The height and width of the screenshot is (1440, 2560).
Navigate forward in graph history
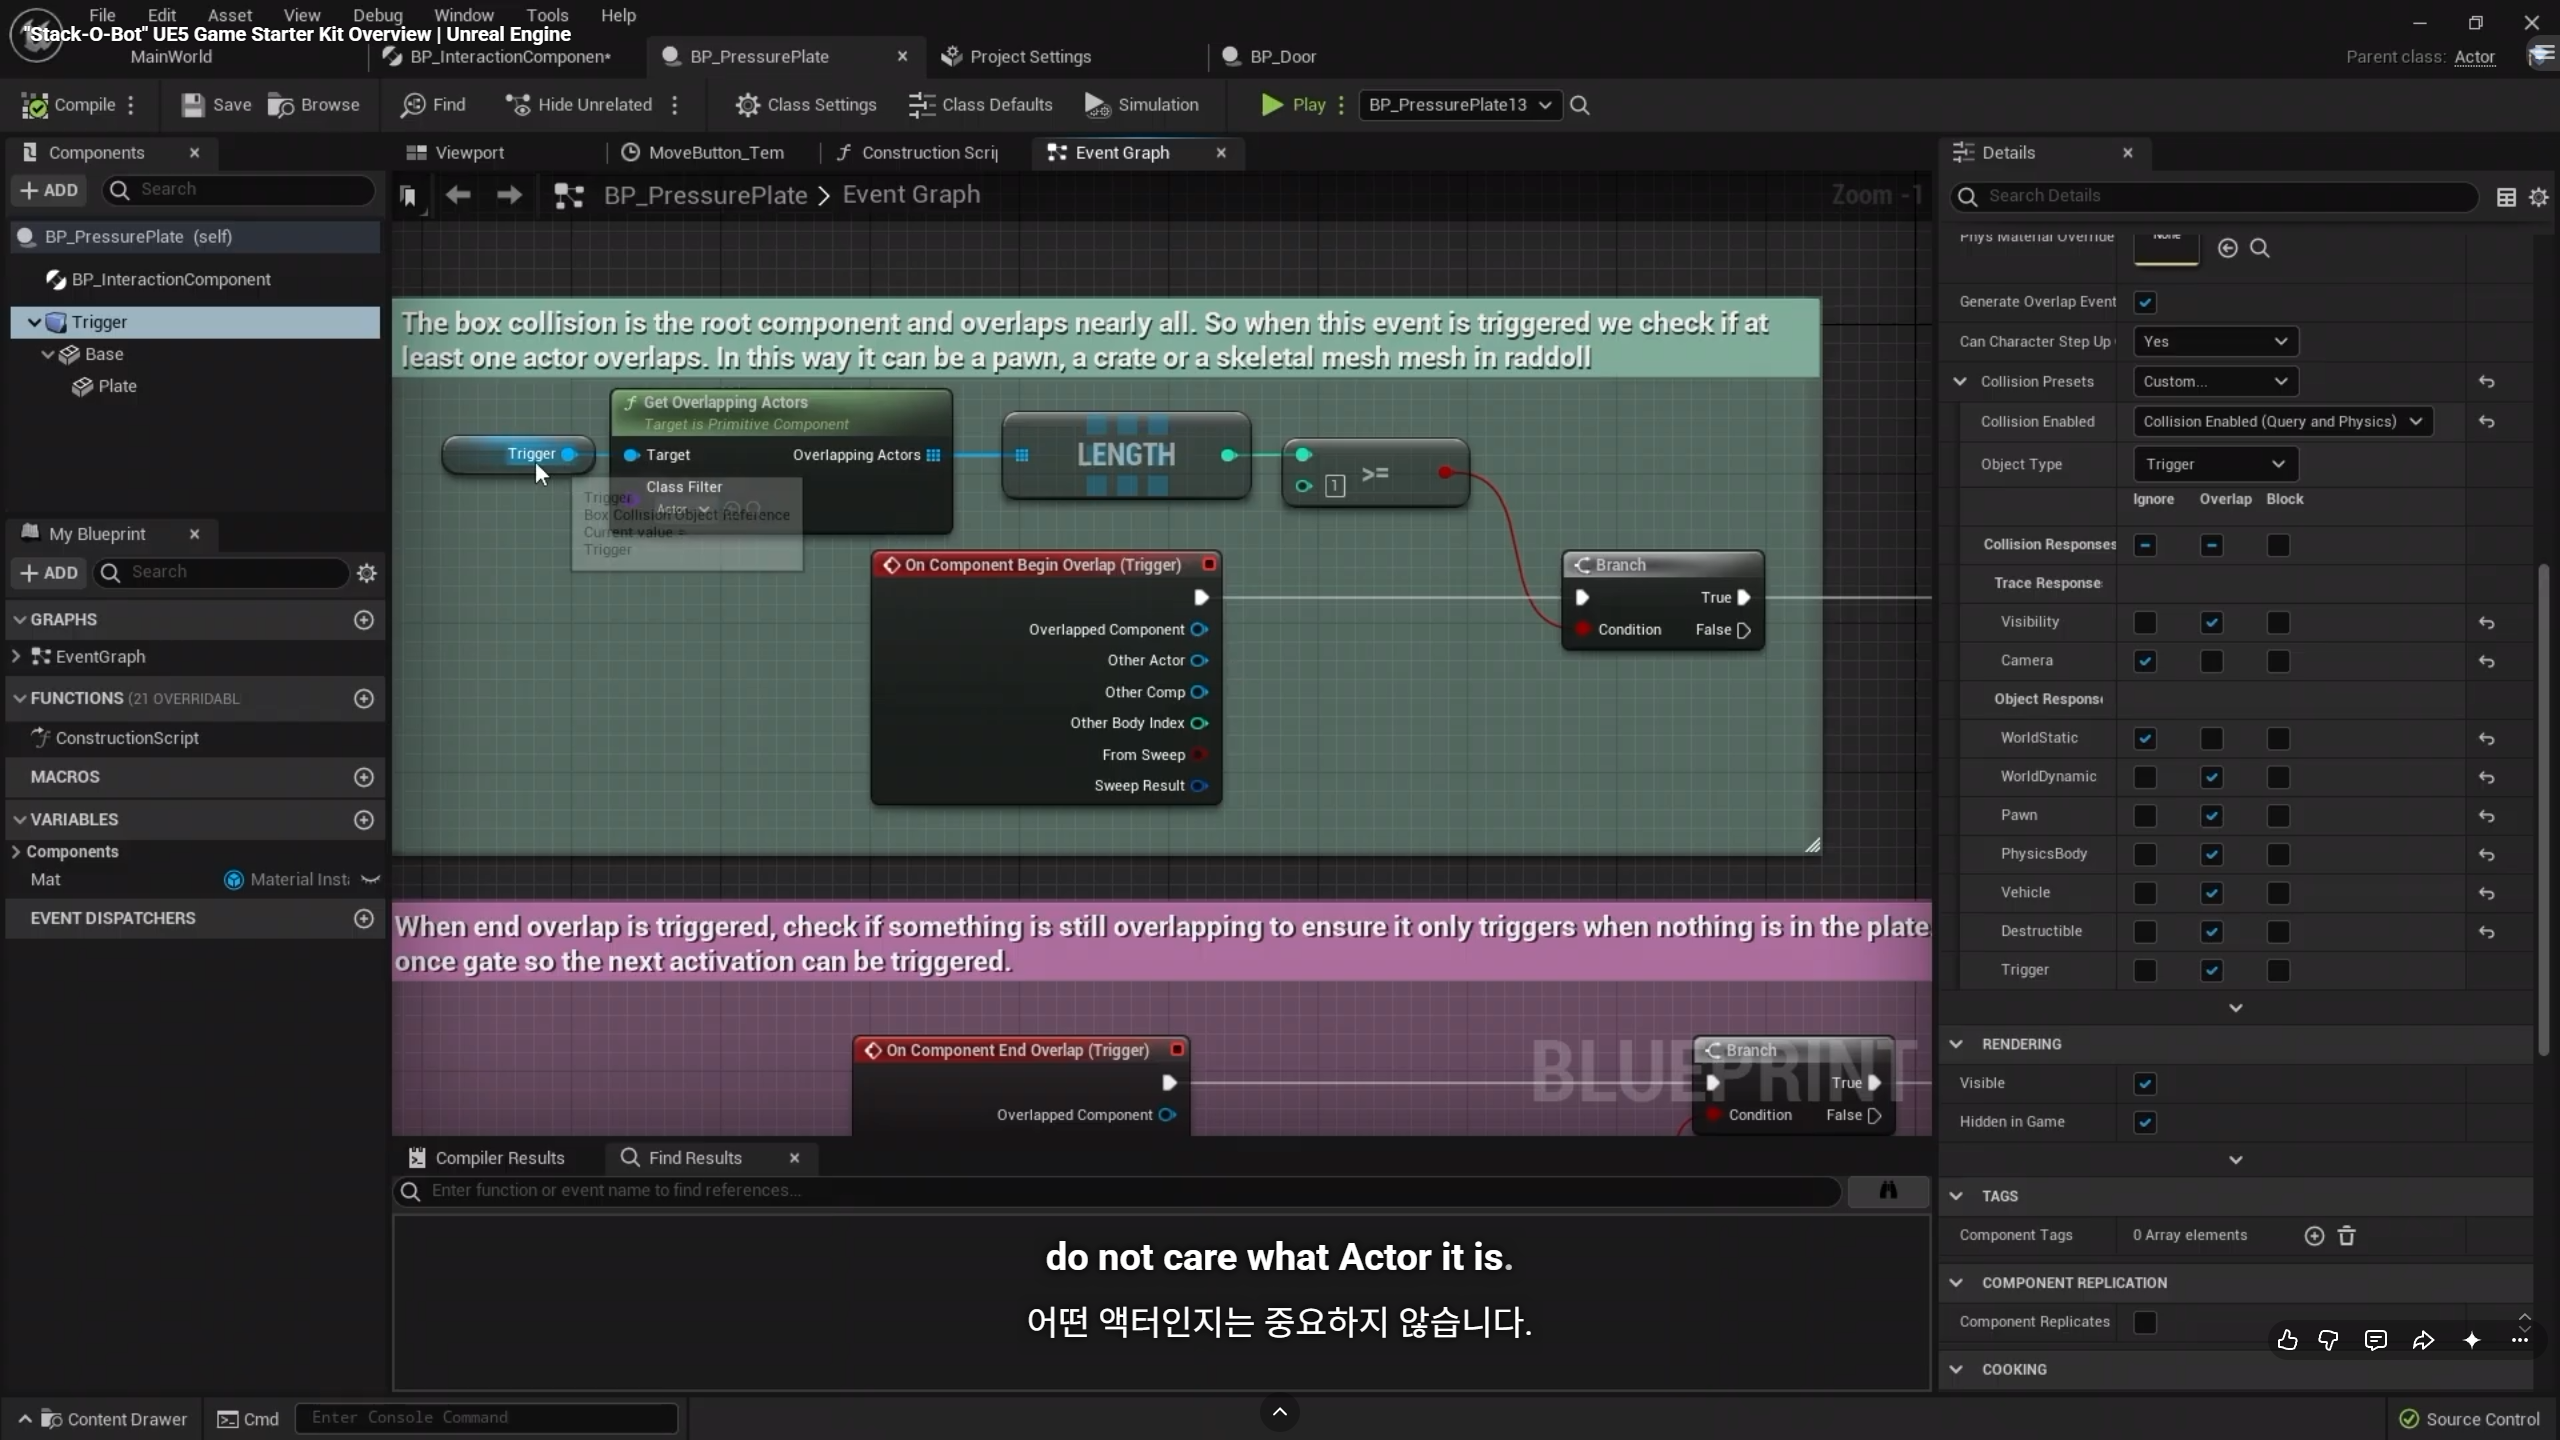click(x=509, y=195)
